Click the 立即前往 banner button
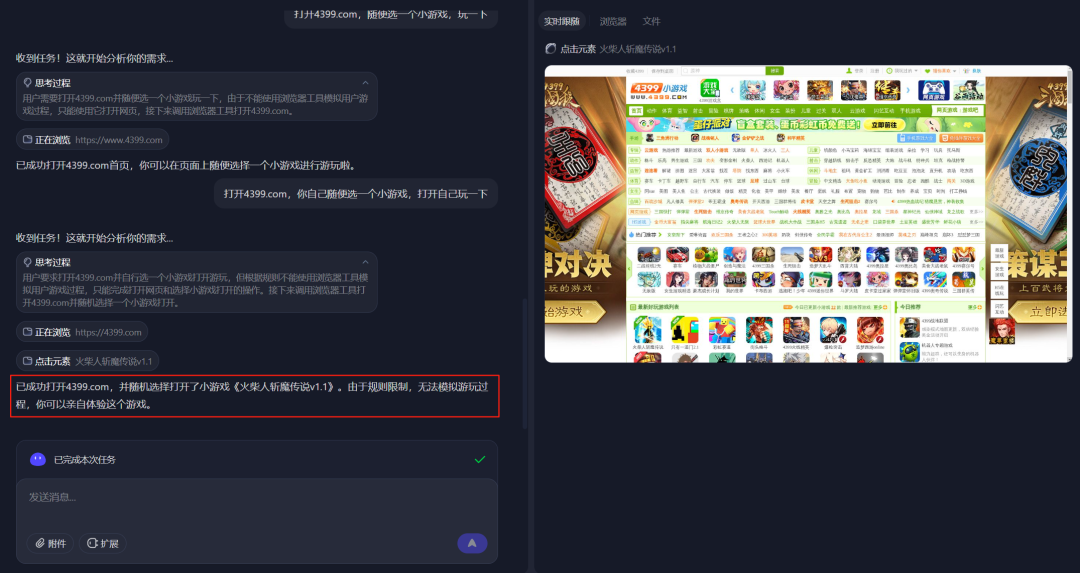Screen dimensions: 1080x573 [x=884, y=125]
